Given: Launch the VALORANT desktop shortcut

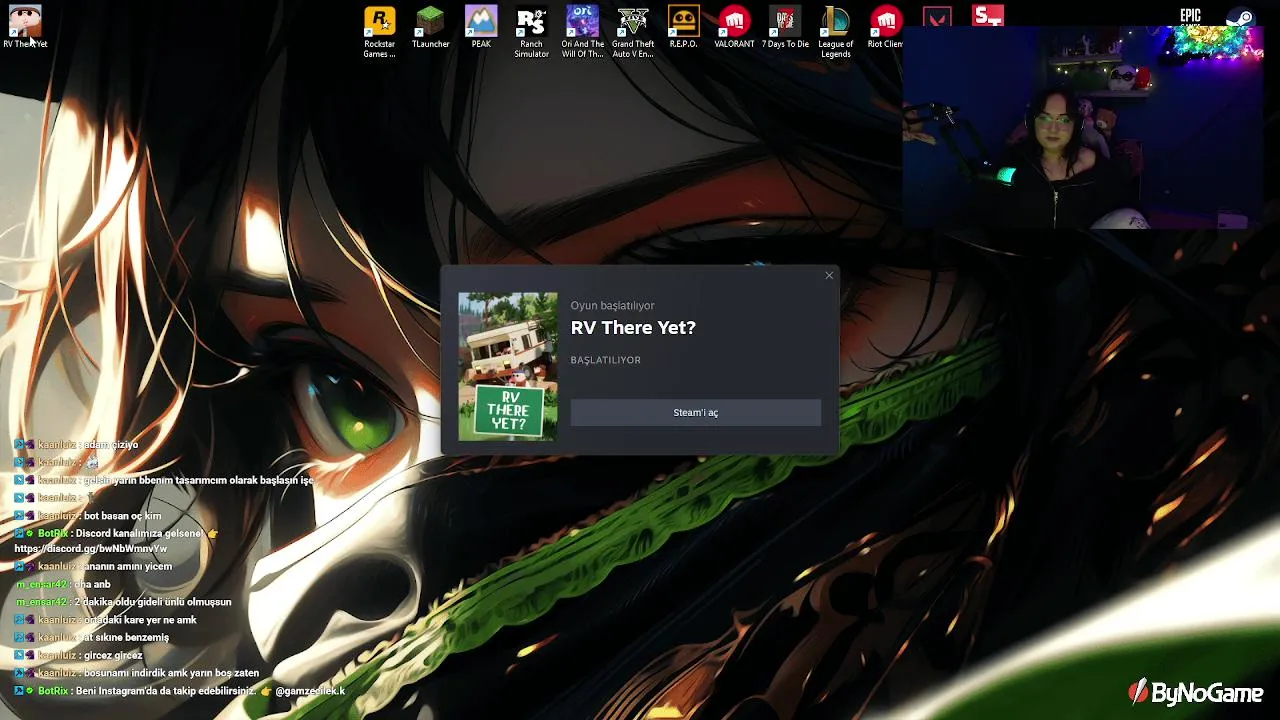Looking at the screenshot, I should [734, 27].
